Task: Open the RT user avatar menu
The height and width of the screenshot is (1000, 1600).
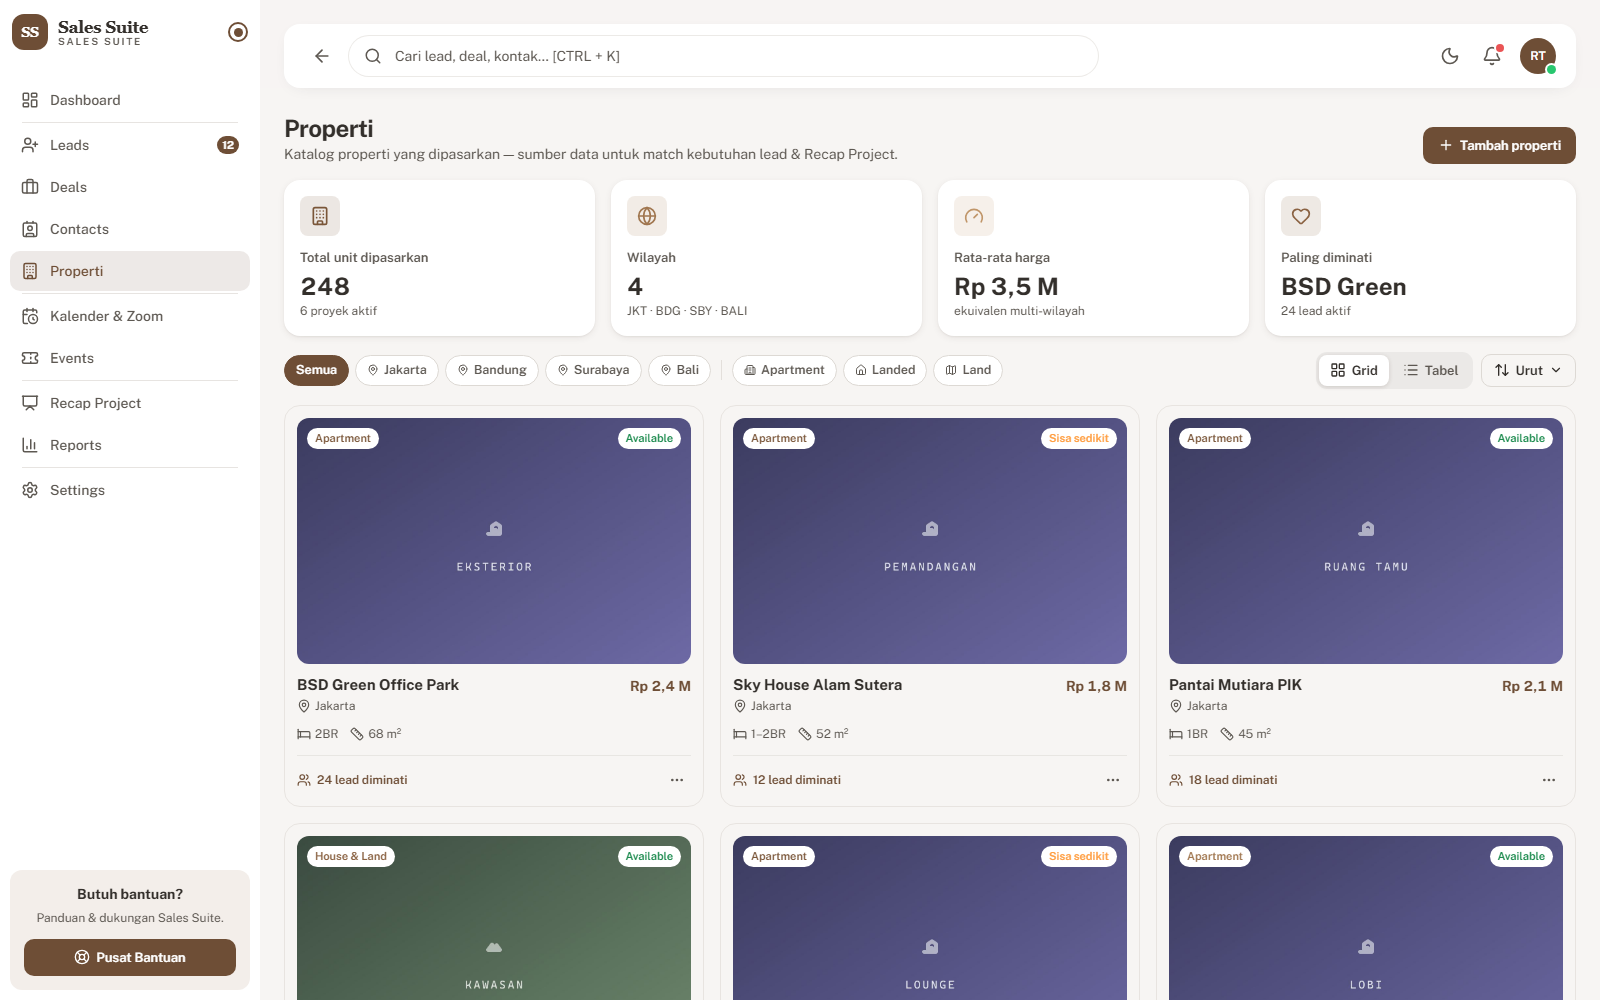Action: tap(1538, 56)
